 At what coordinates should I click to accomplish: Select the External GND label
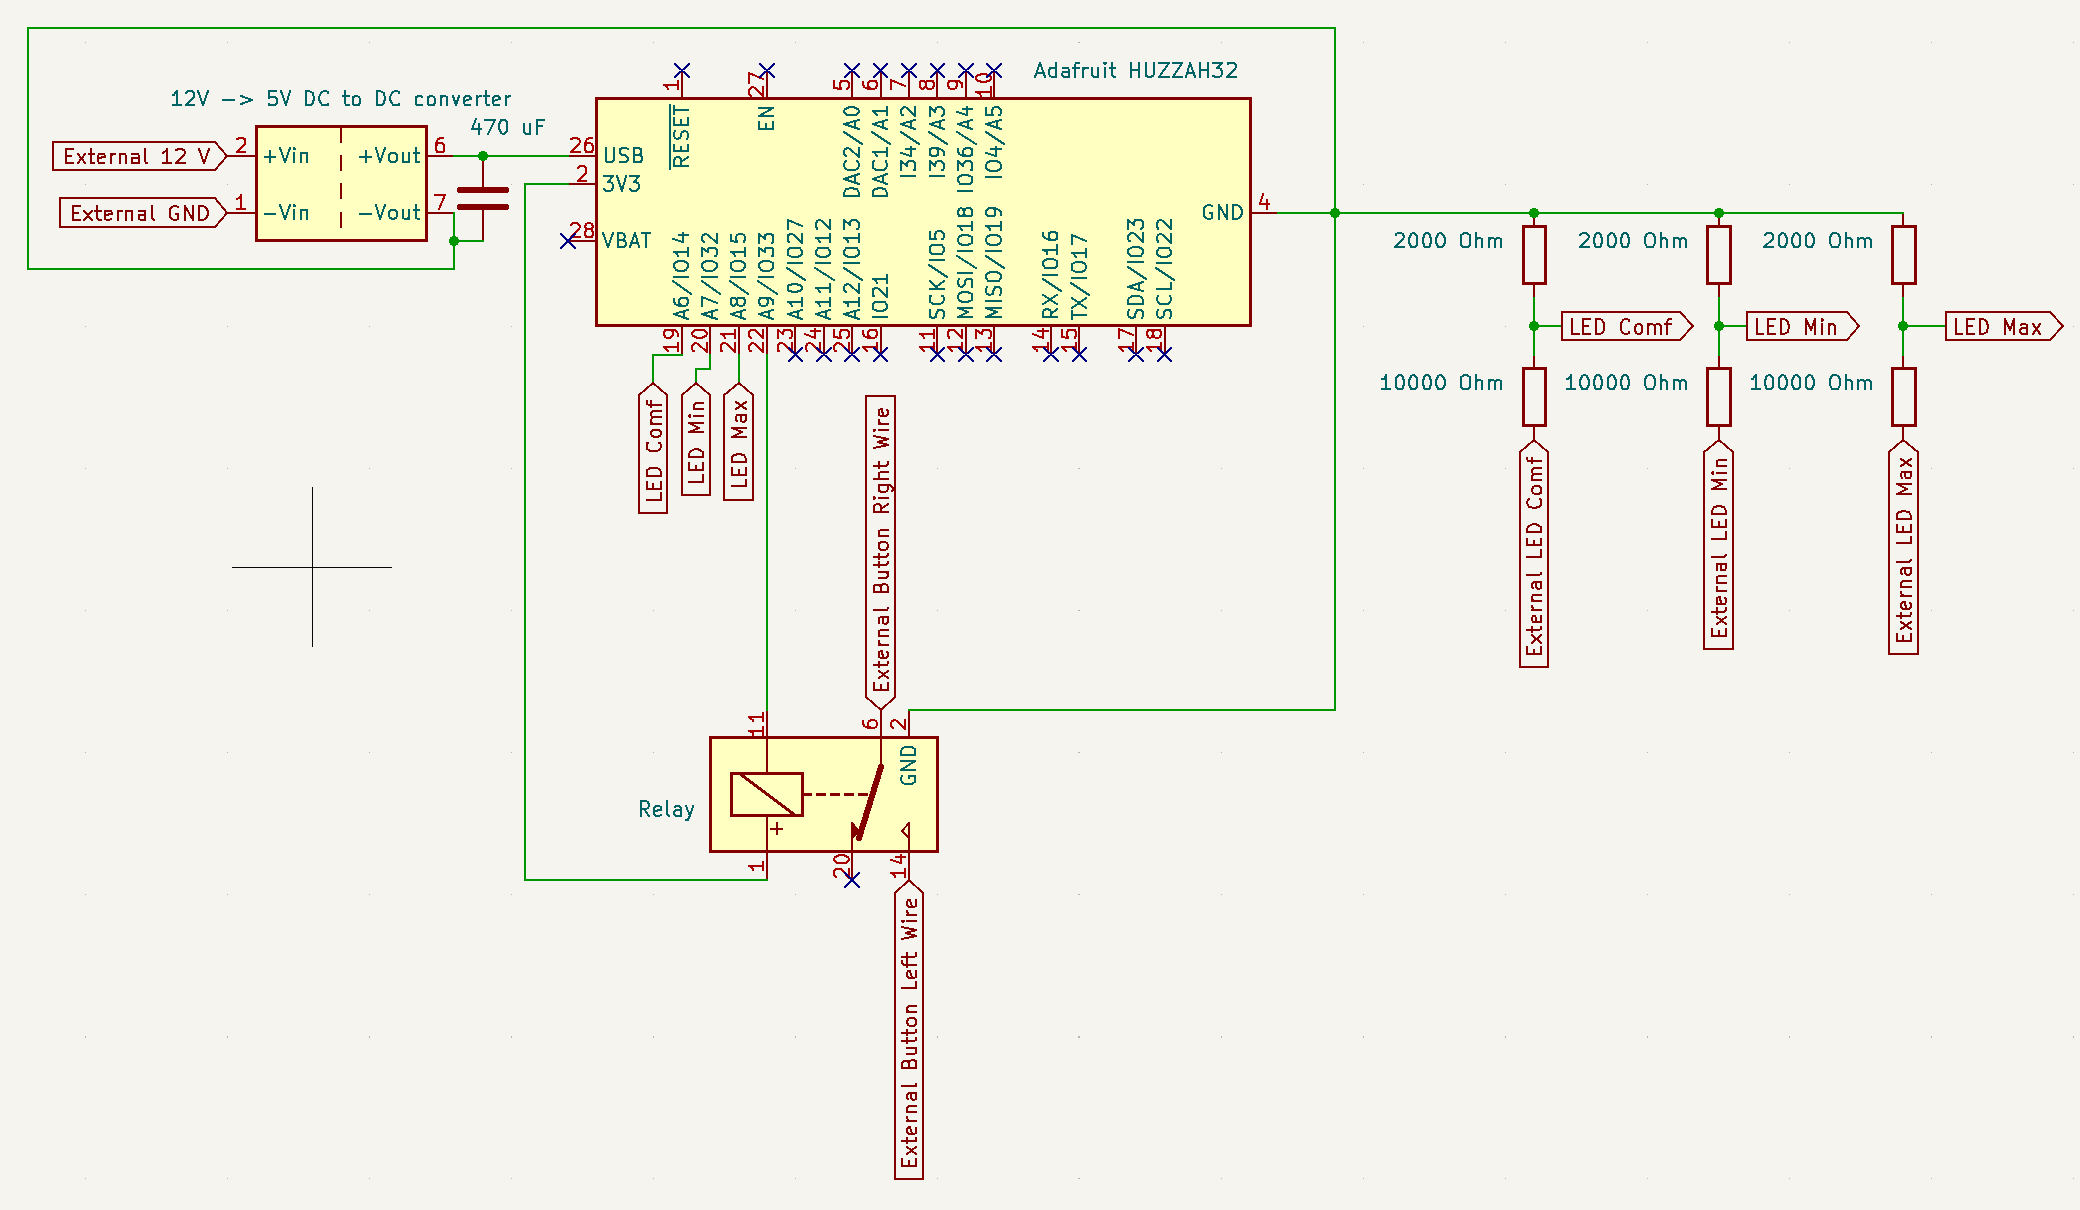tap(142, 213)
